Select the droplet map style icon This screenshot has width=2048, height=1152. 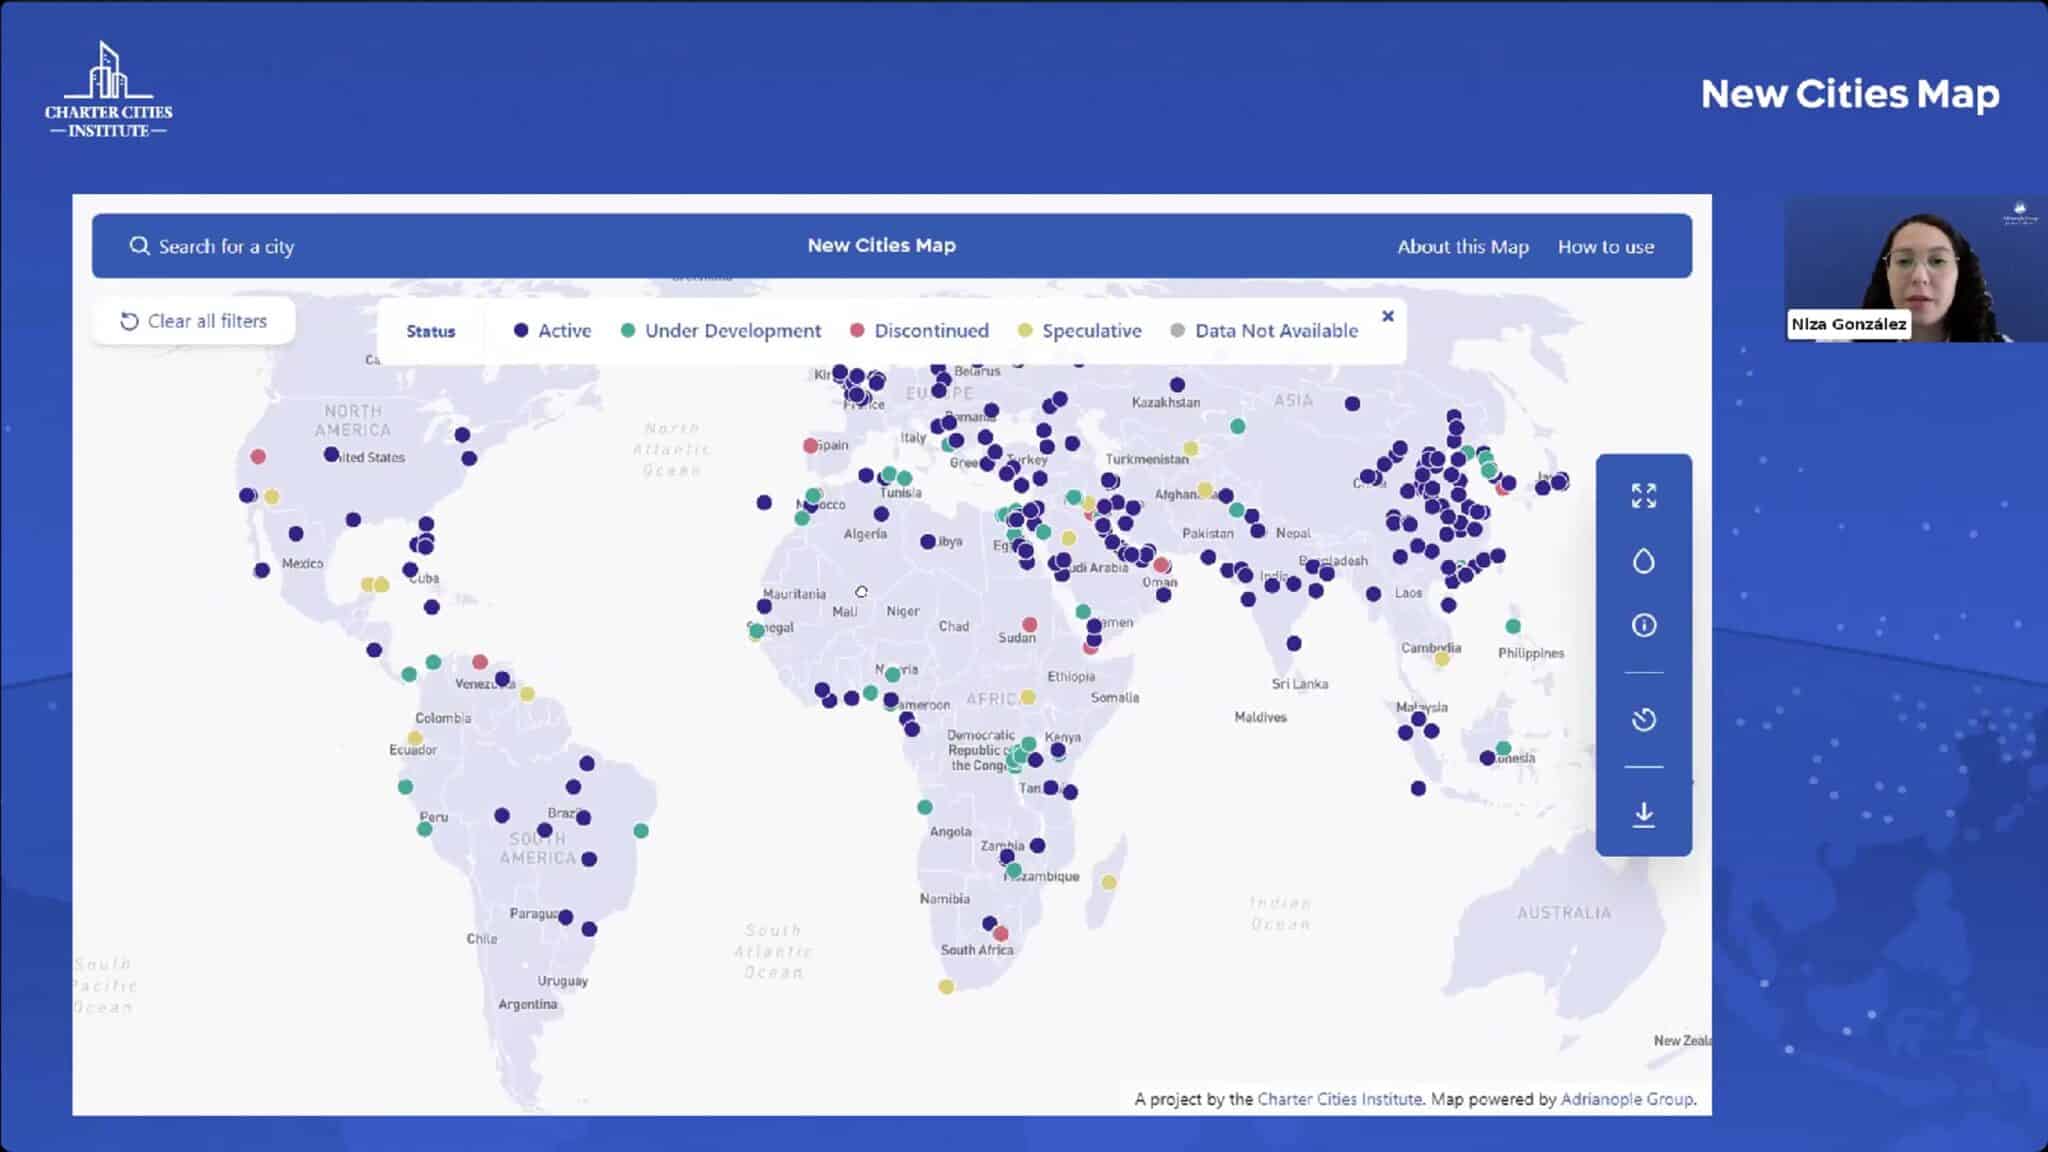point(1643,560)
